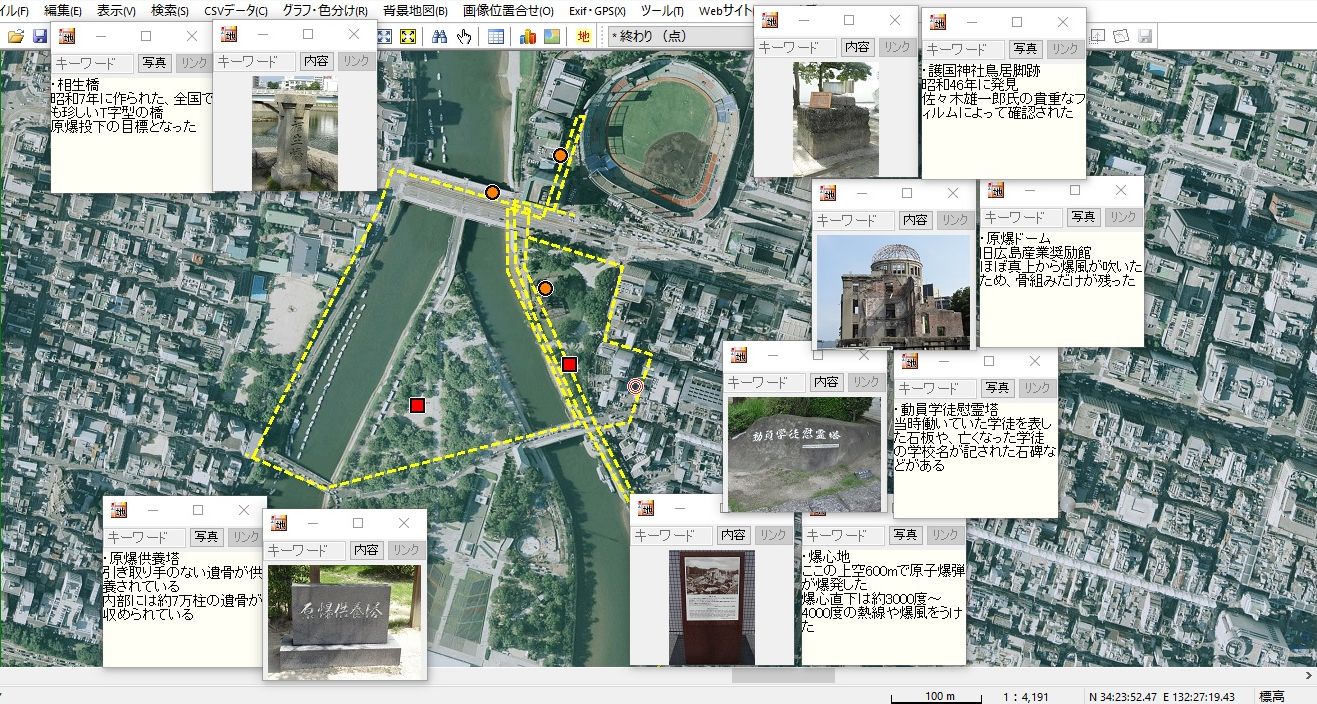The width and height of the screenshot is (1317, 704).
Task: Open the attribute table grid icon
Action: pos(496,36)
